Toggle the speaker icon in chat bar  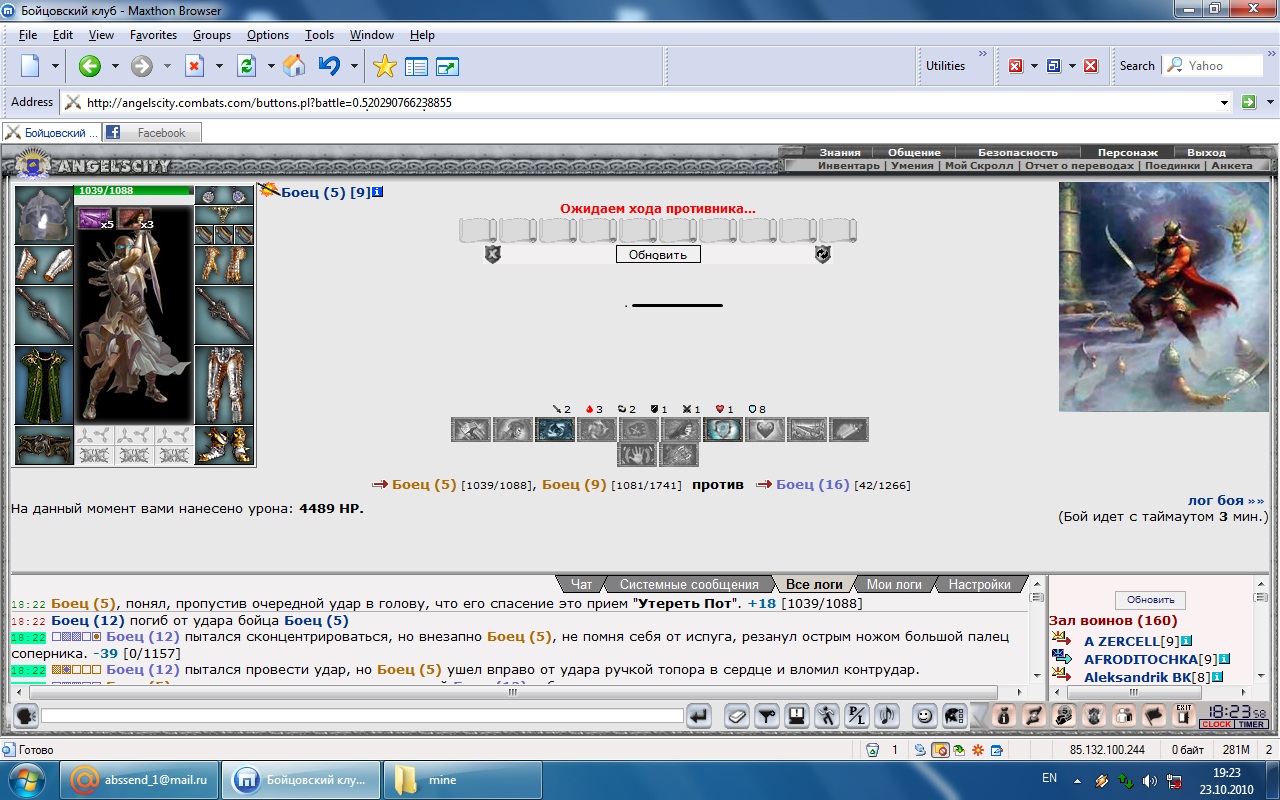tap(887, 715)
